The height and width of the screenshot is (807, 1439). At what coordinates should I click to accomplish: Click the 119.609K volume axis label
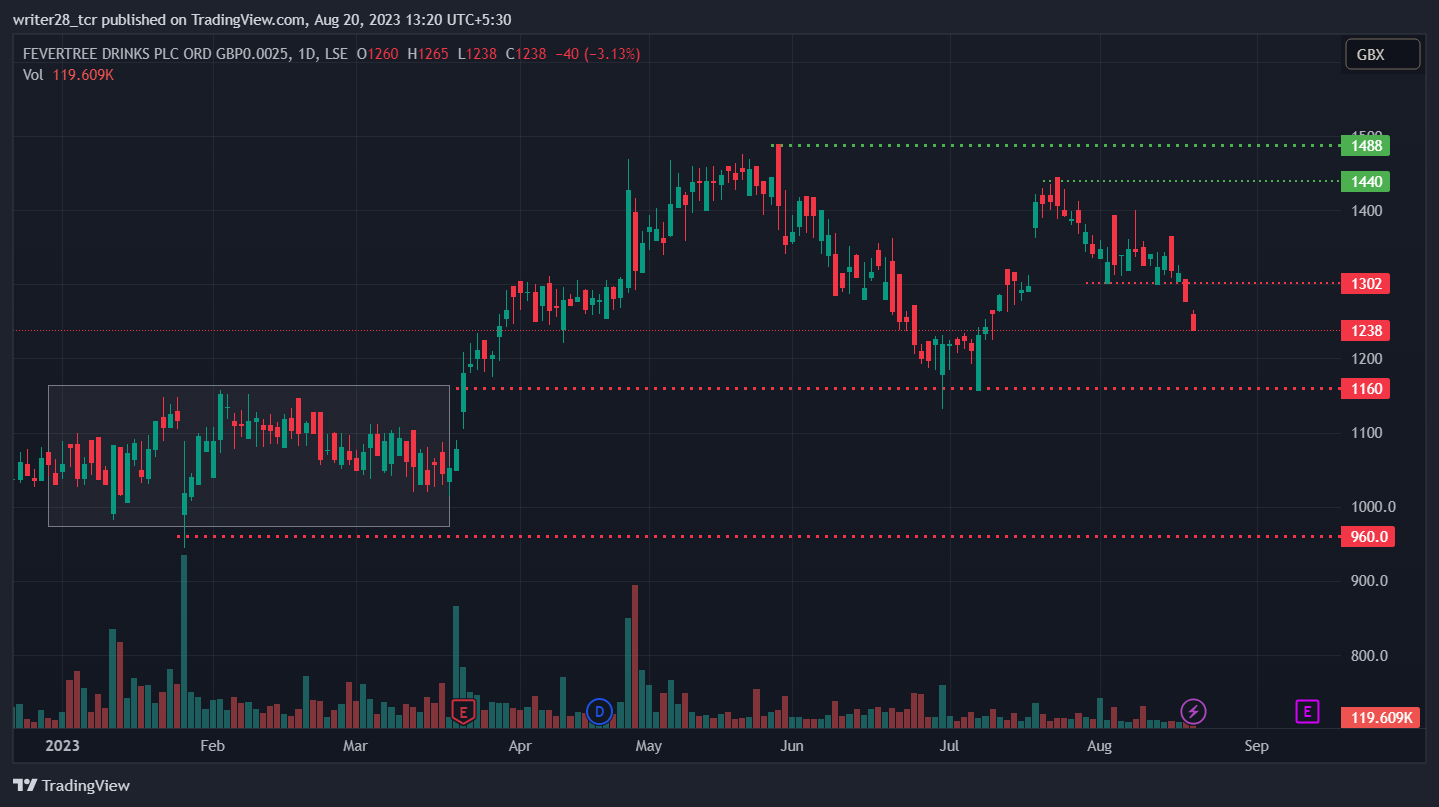pyautogui.click(x=1380, y=717)
